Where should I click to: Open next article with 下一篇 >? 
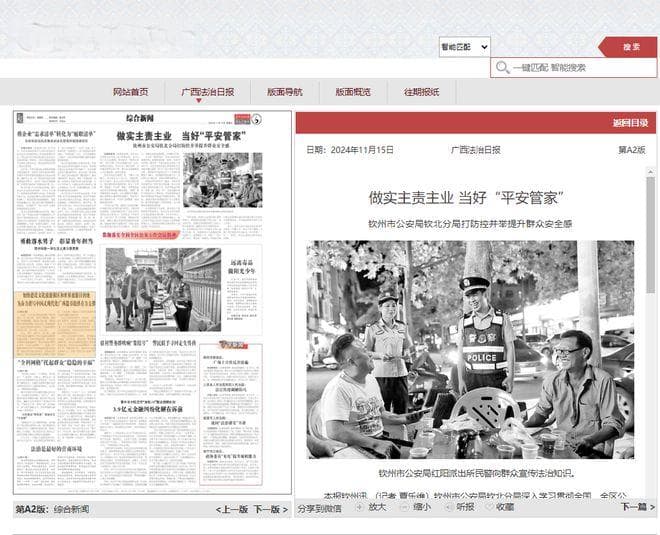click(638, 507)
